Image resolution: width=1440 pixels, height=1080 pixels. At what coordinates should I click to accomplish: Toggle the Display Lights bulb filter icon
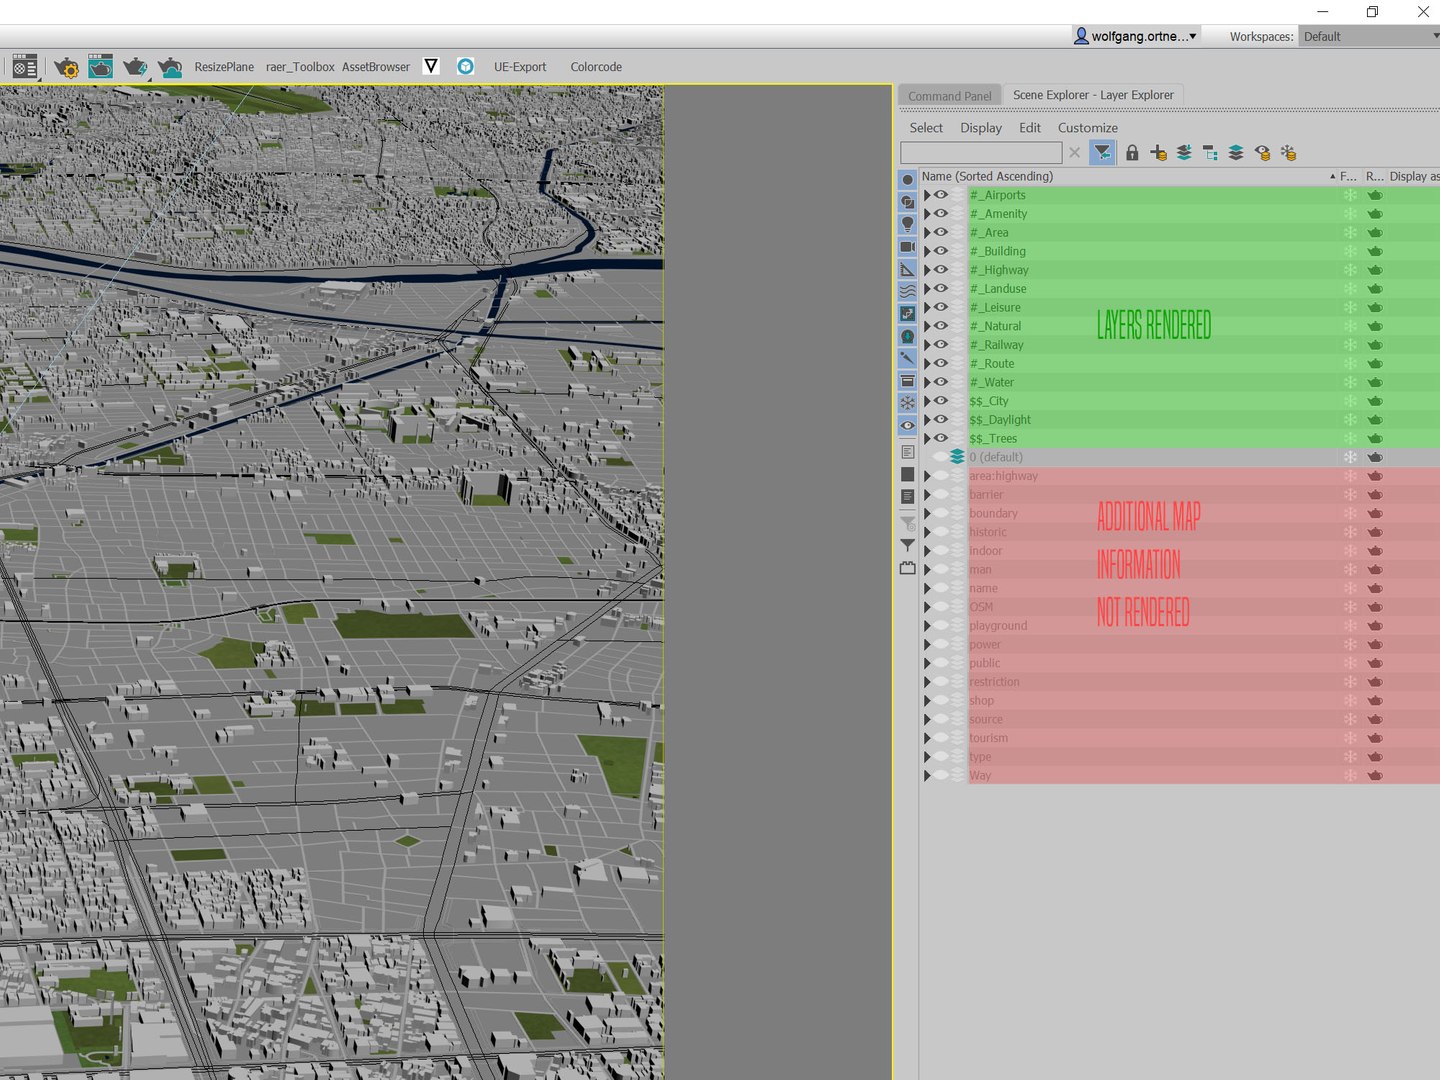[907, 224]
